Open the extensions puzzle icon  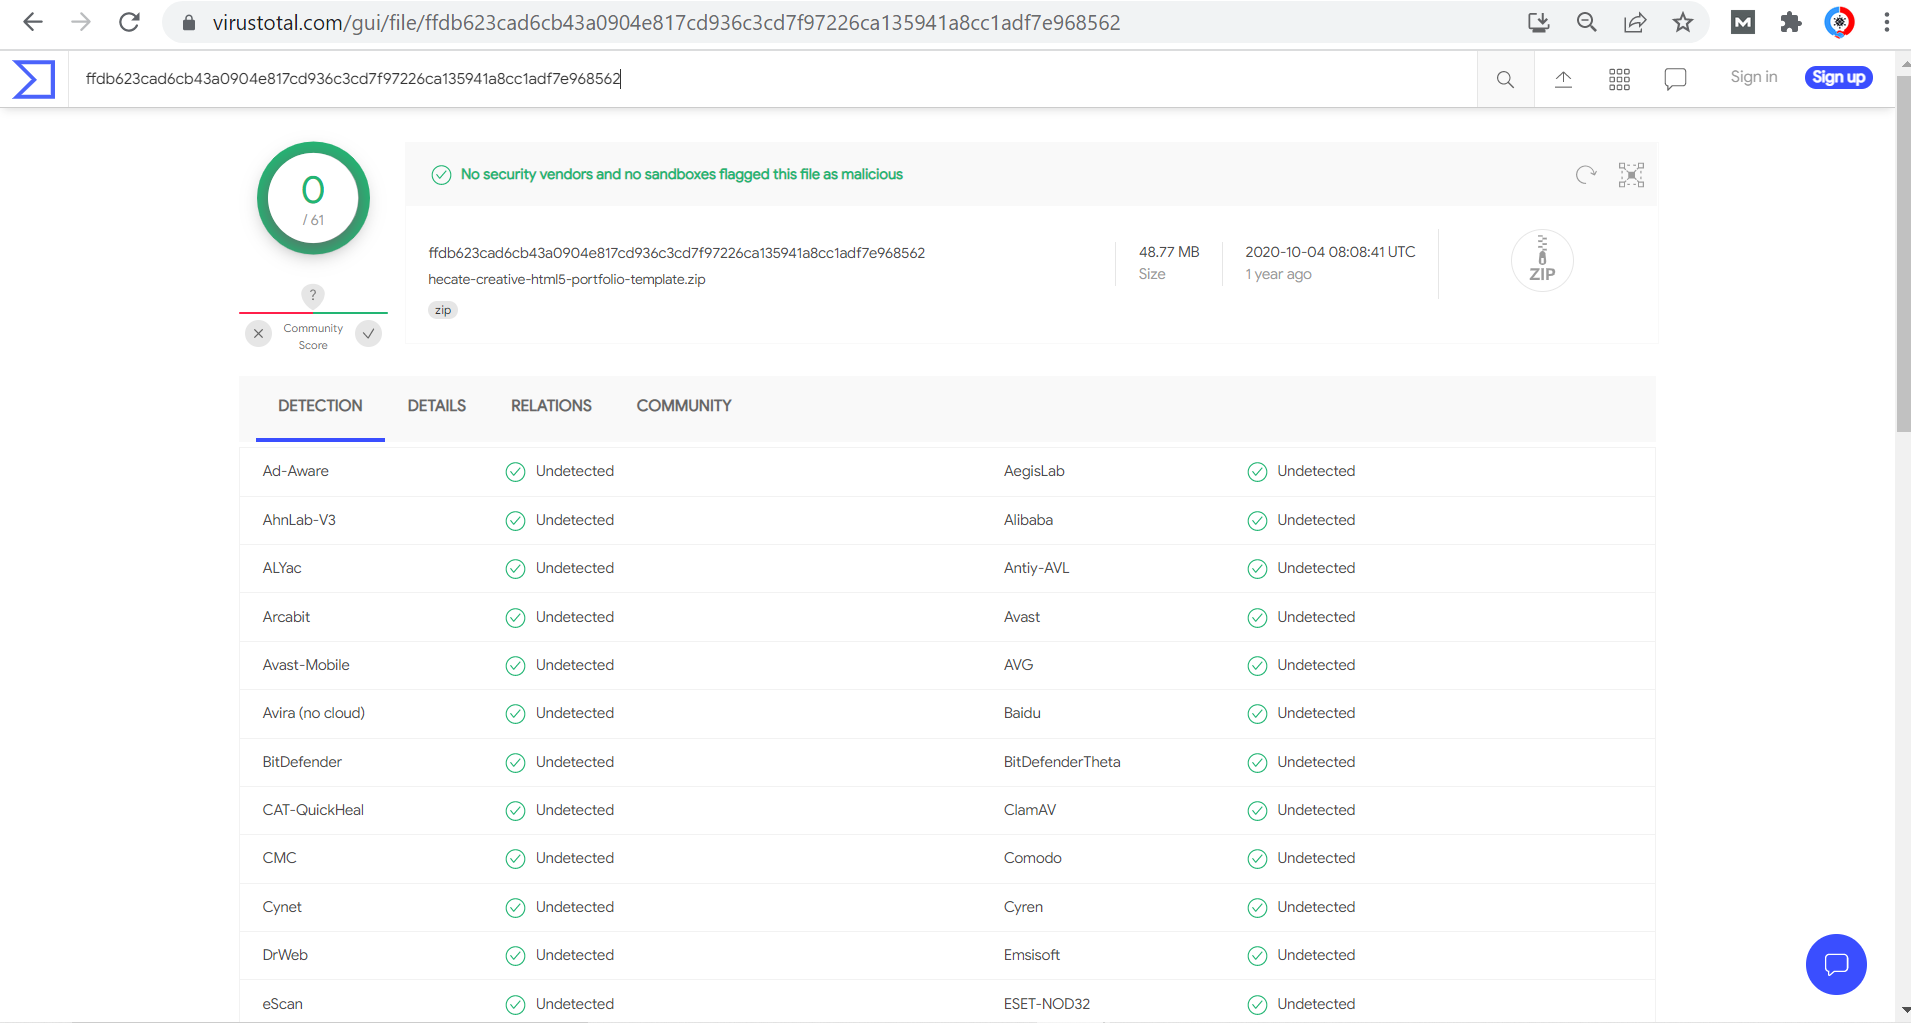[x=1791, y=22]
